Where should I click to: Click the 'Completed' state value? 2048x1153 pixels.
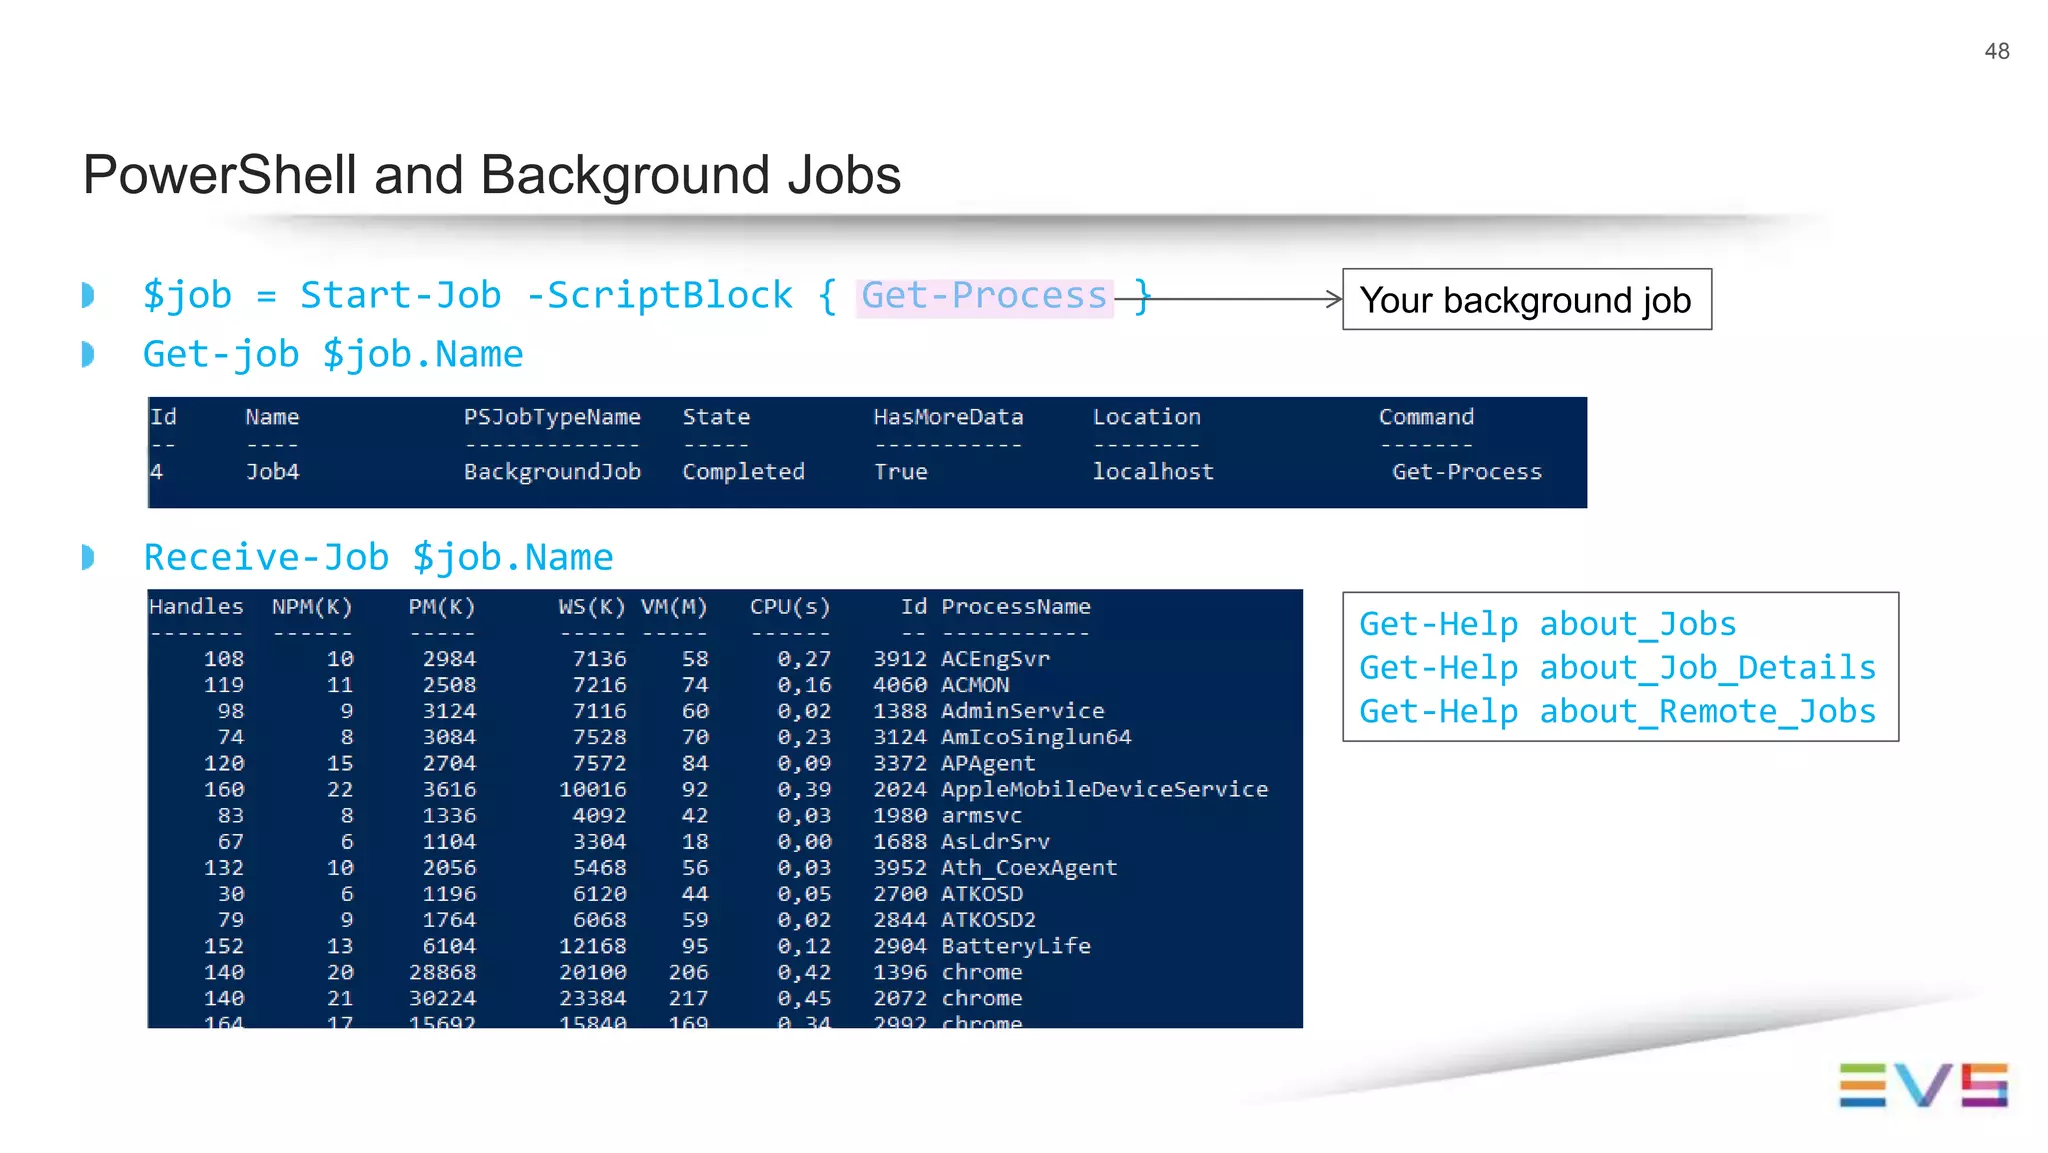(x=743, y=472)
